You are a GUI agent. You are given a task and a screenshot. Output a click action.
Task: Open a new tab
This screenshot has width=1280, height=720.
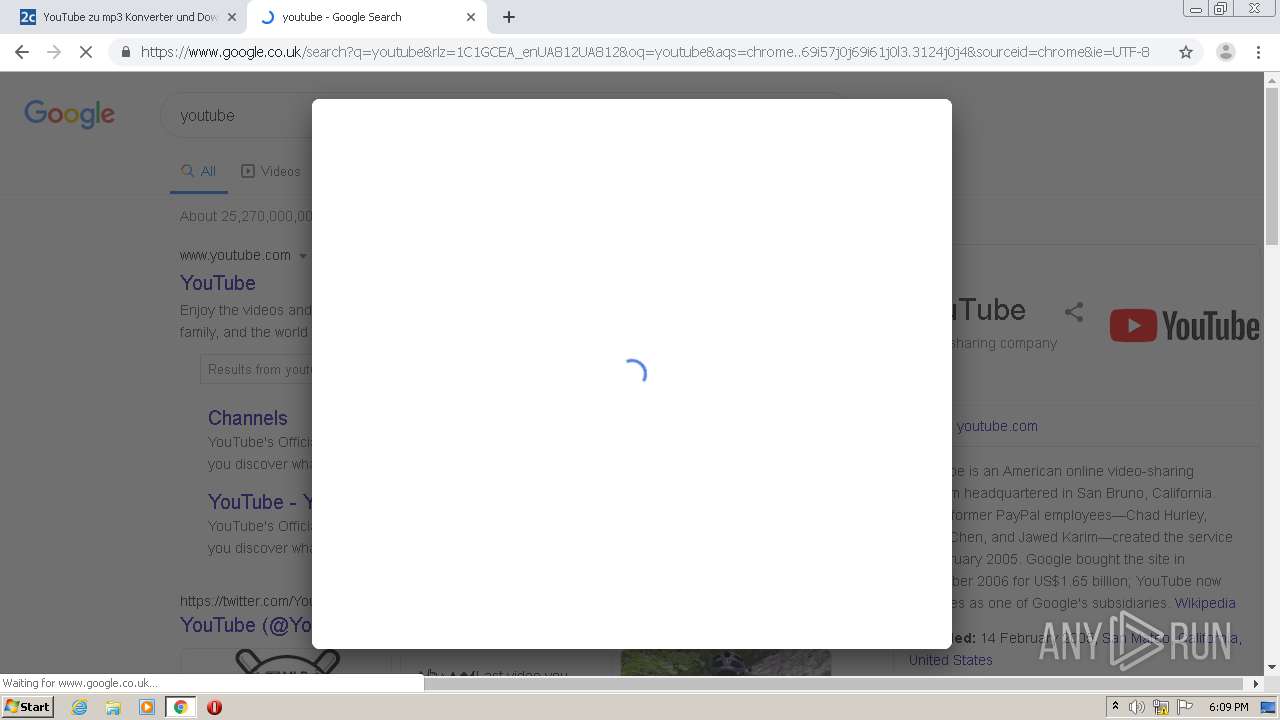point(509,17)
